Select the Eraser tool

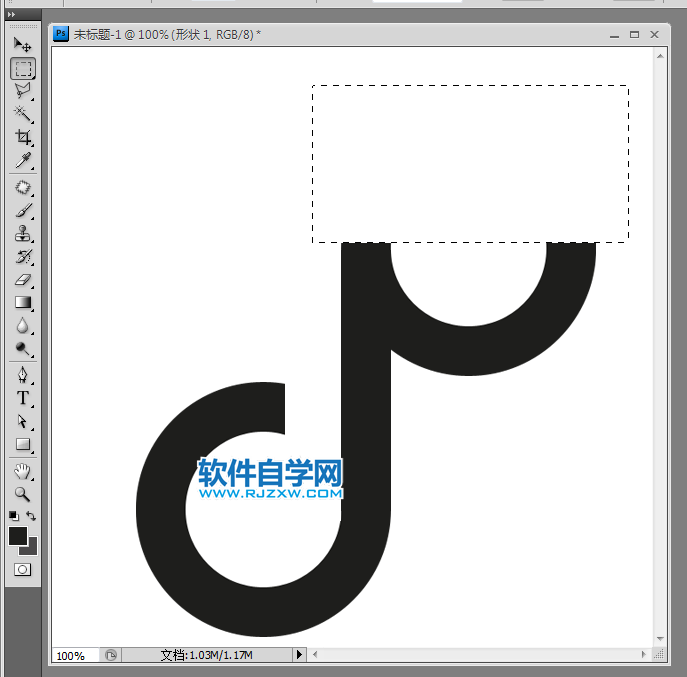pyautogui.click(x=23, y=280)
